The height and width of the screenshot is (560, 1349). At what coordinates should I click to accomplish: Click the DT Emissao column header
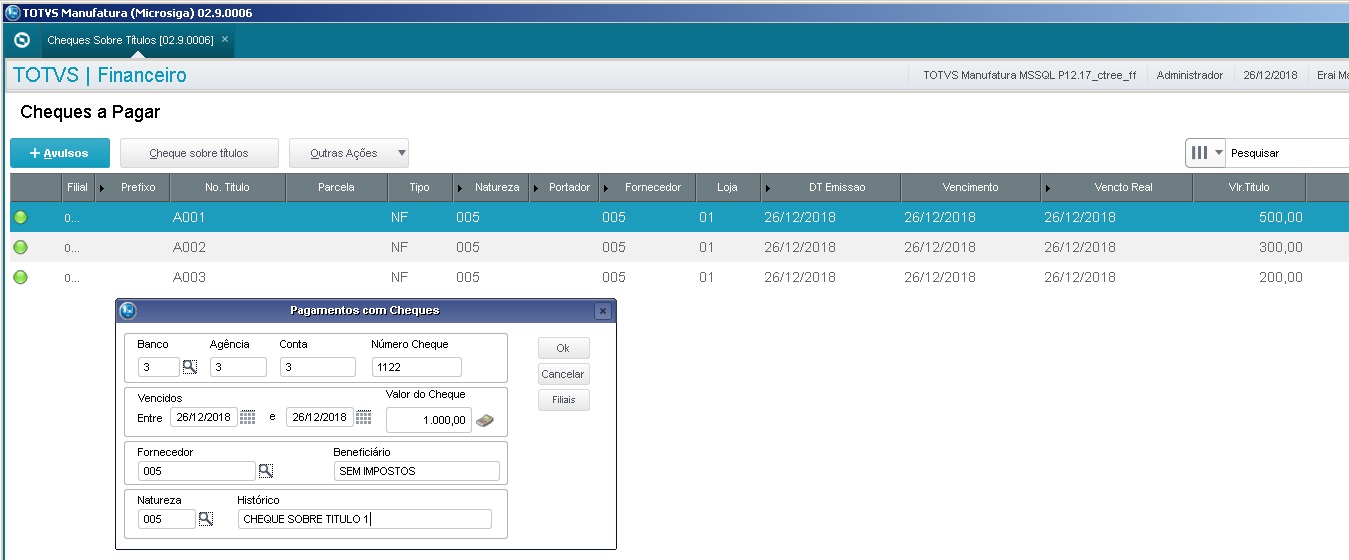coord(830,187)
